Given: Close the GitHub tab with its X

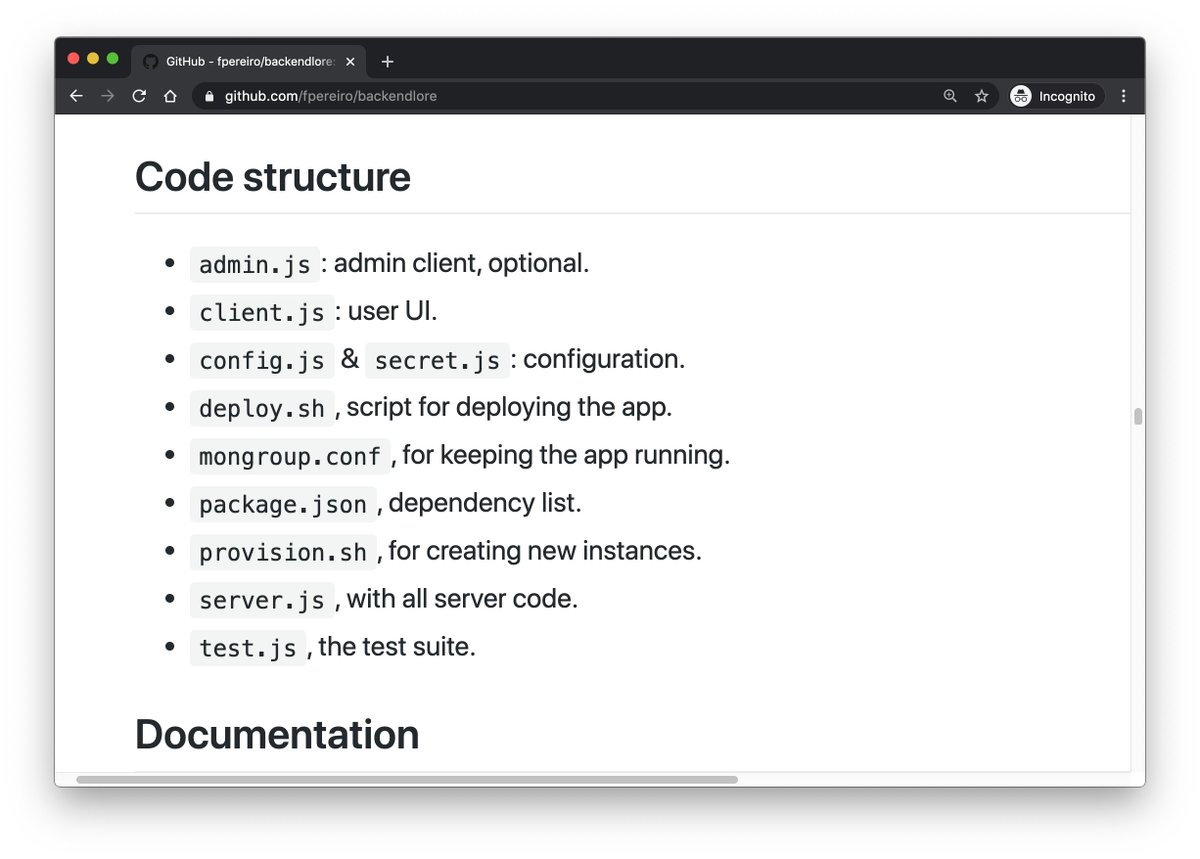Looking at the screenshot, I should pyautogui.click(x=350, y=61).
